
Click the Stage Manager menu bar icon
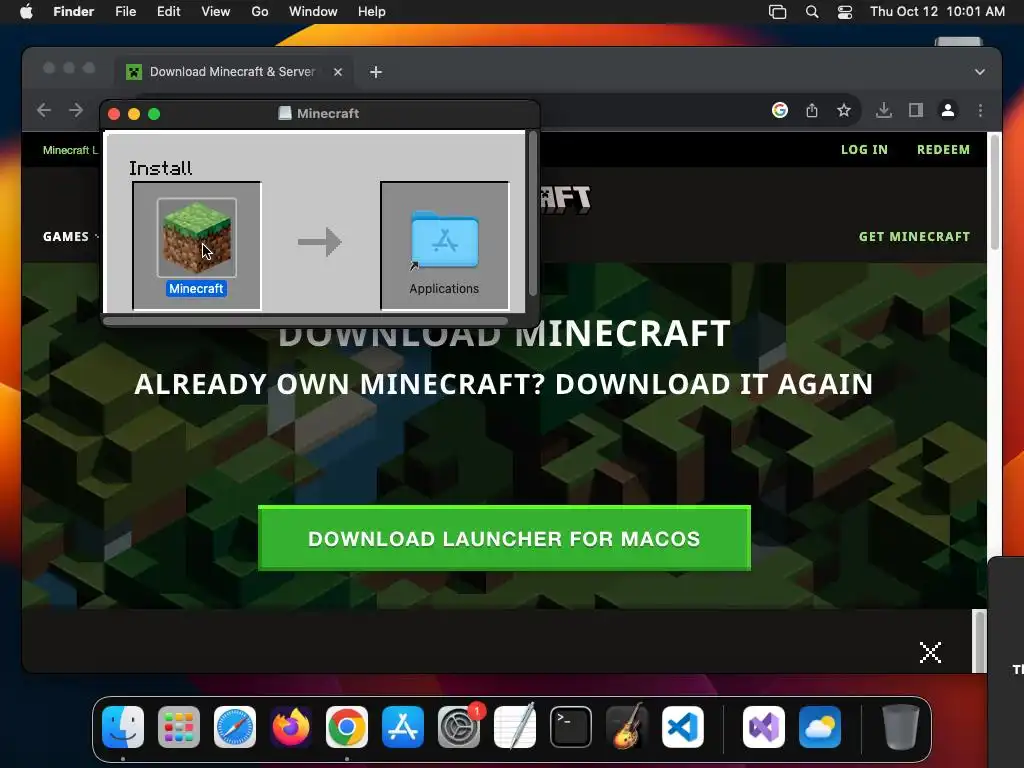(x=777, y=12)
